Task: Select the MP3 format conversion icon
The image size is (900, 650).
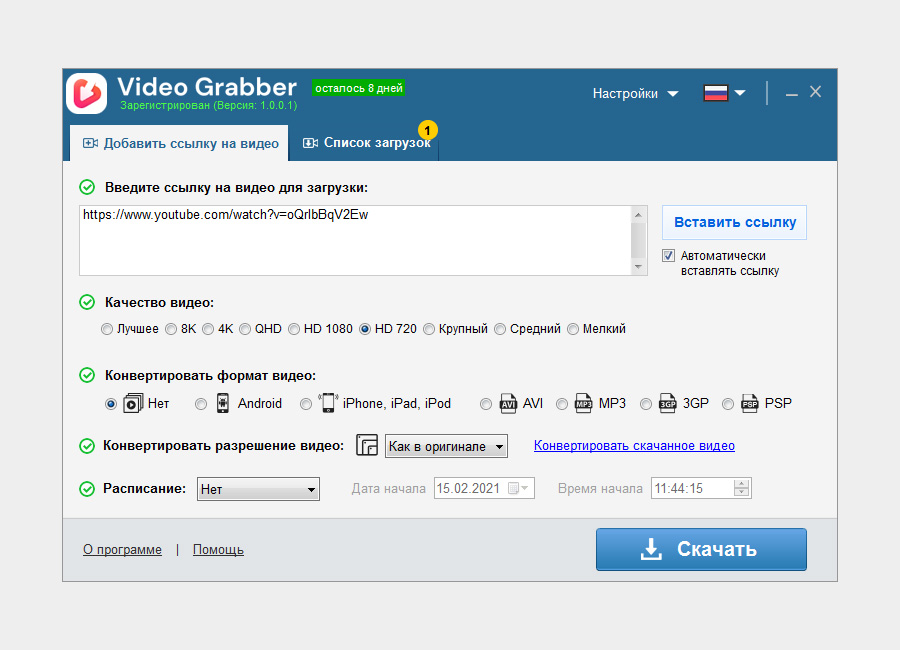Action: click(x=585, y=403)
